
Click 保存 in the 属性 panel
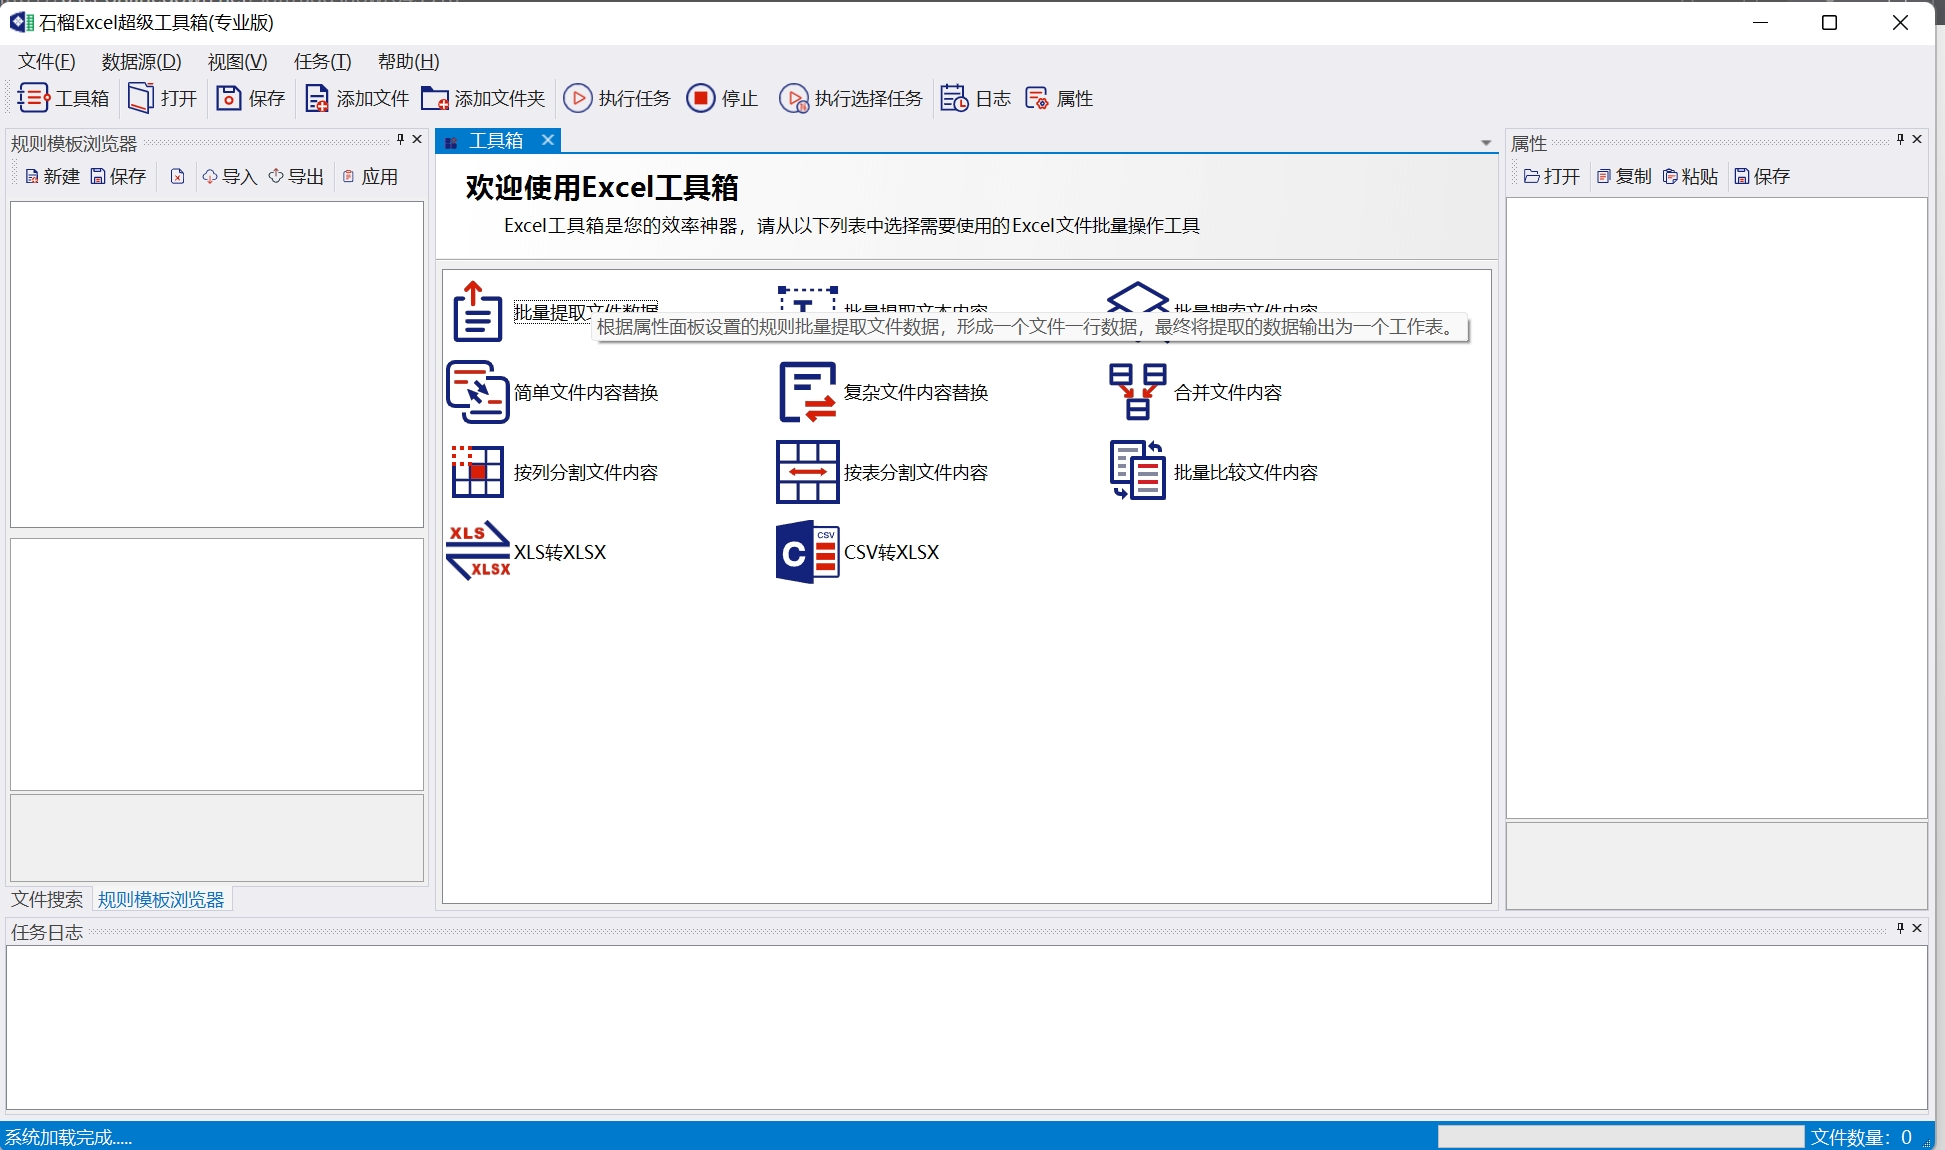click(1762, 177)
